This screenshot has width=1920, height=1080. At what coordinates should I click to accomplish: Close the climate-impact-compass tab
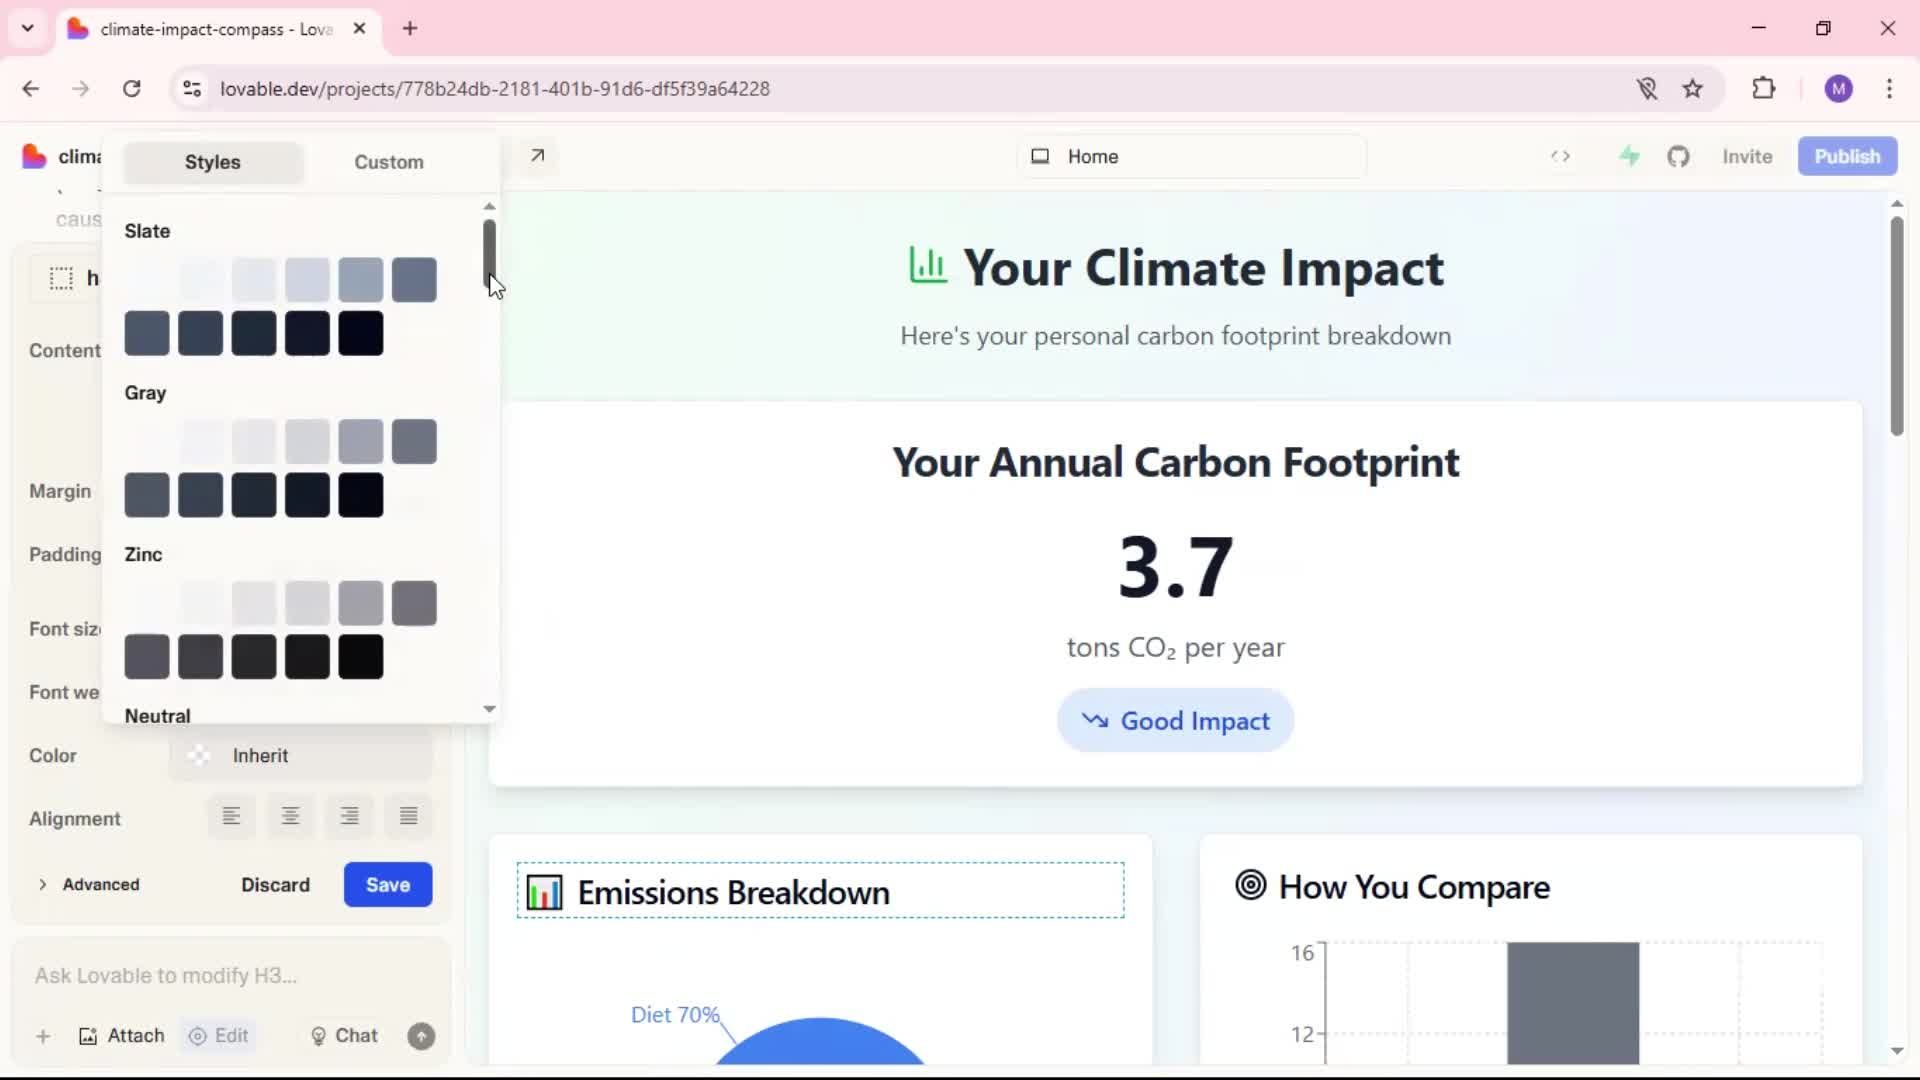(359, 28)
